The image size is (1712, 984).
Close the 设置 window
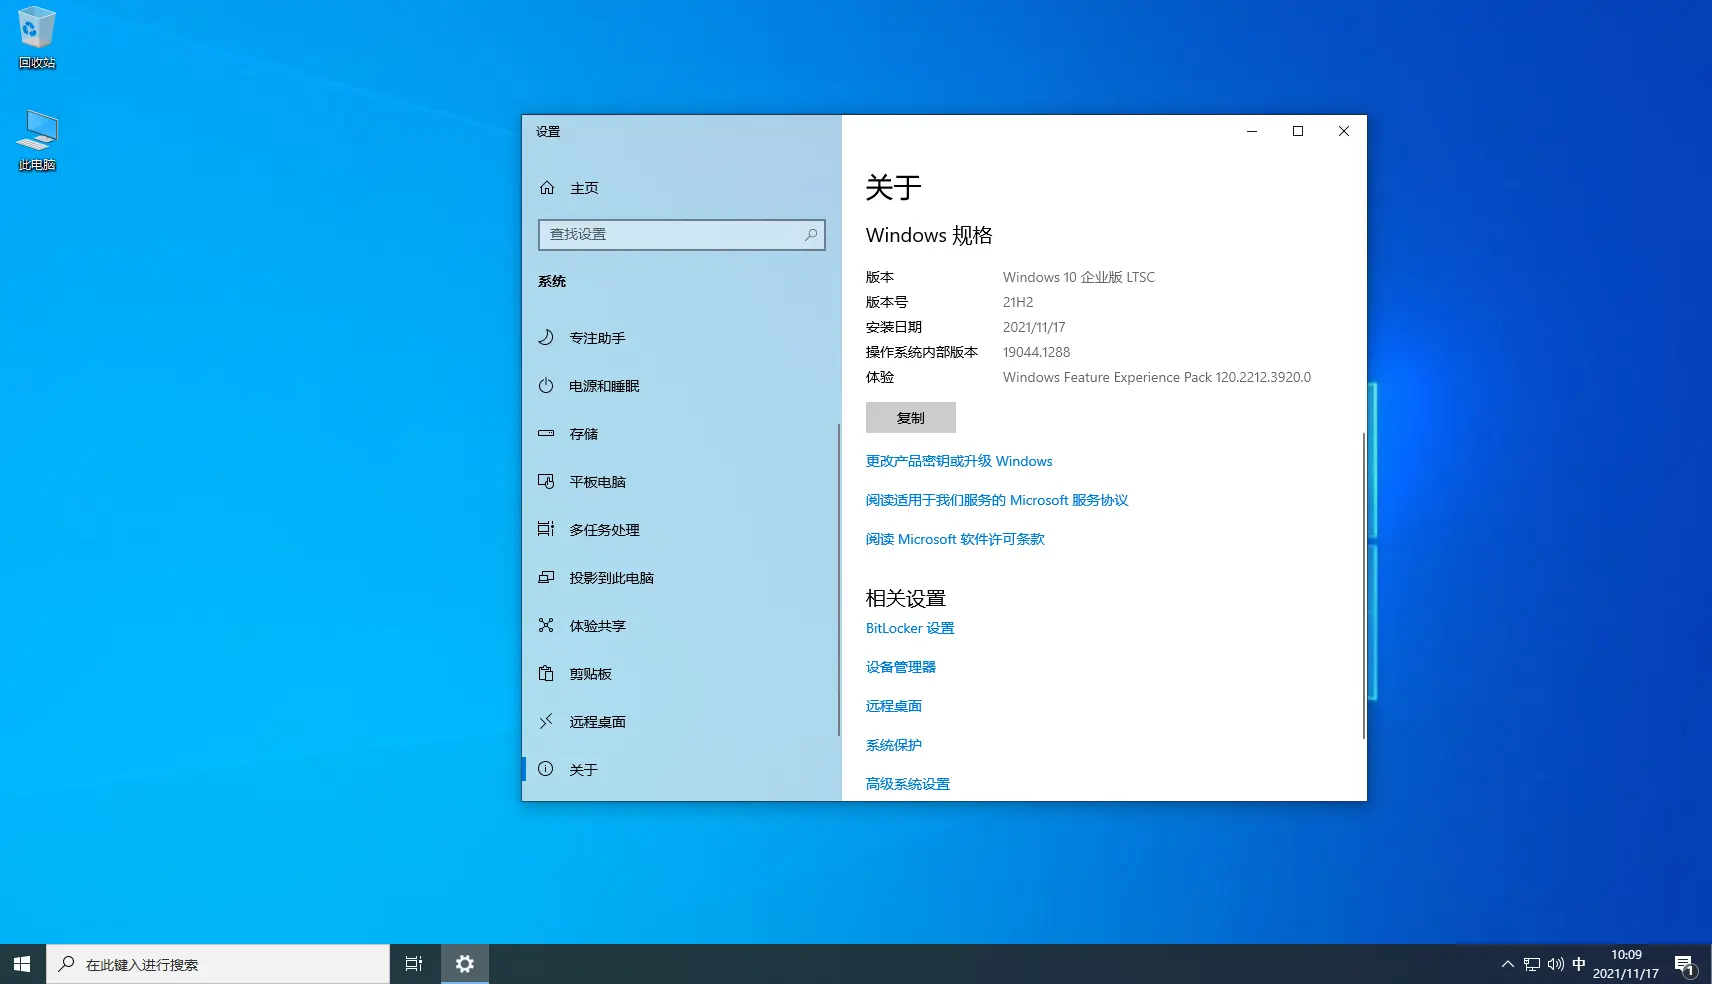[x=1344, y=131]
